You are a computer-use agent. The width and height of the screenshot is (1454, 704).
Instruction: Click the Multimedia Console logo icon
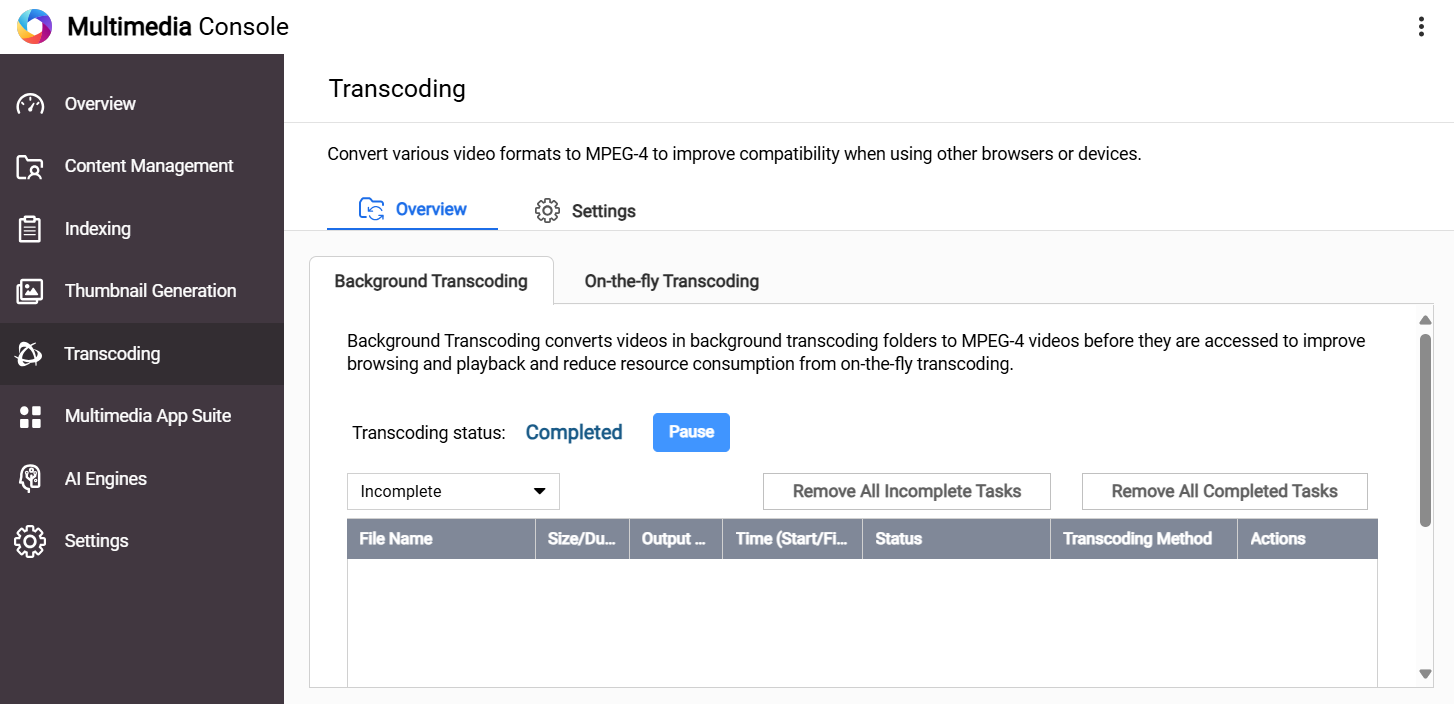(34, 27)
